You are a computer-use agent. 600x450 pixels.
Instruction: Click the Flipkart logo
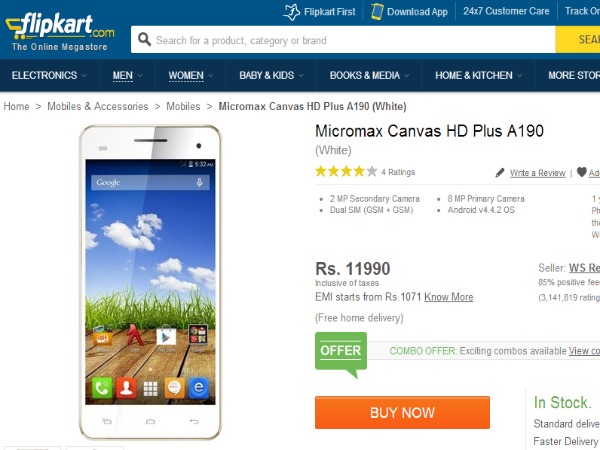click(59, 28)
